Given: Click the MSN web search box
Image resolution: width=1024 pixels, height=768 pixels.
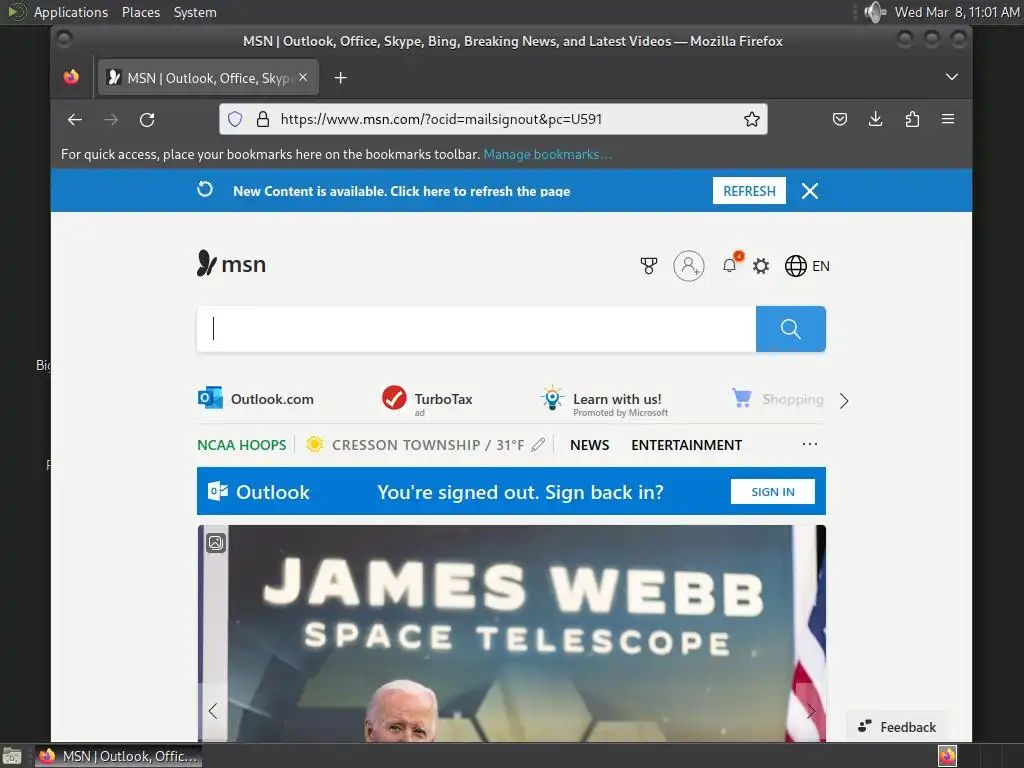Looking at the screenshot, I should pos(477,328).
